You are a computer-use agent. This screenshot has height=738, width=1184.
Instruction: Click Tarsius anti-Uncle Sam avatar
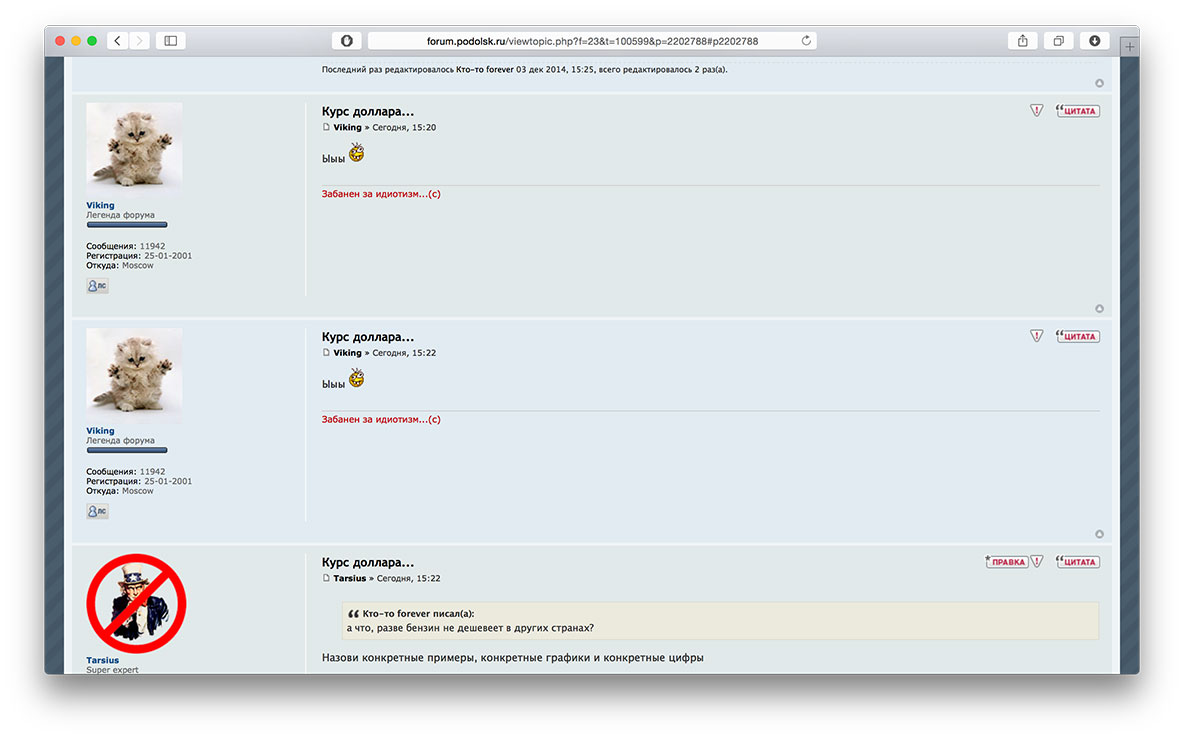[136, 603]
